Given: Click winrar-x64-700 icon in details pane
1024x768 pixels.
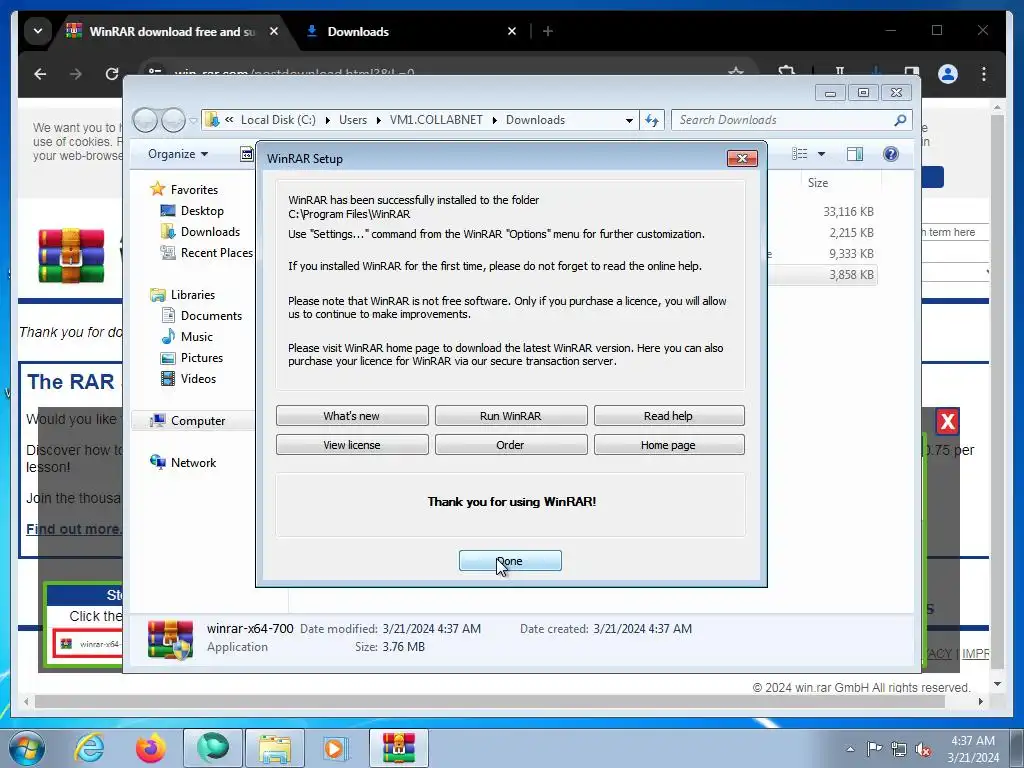Looking at the screenshot, I should click(170, 638).
